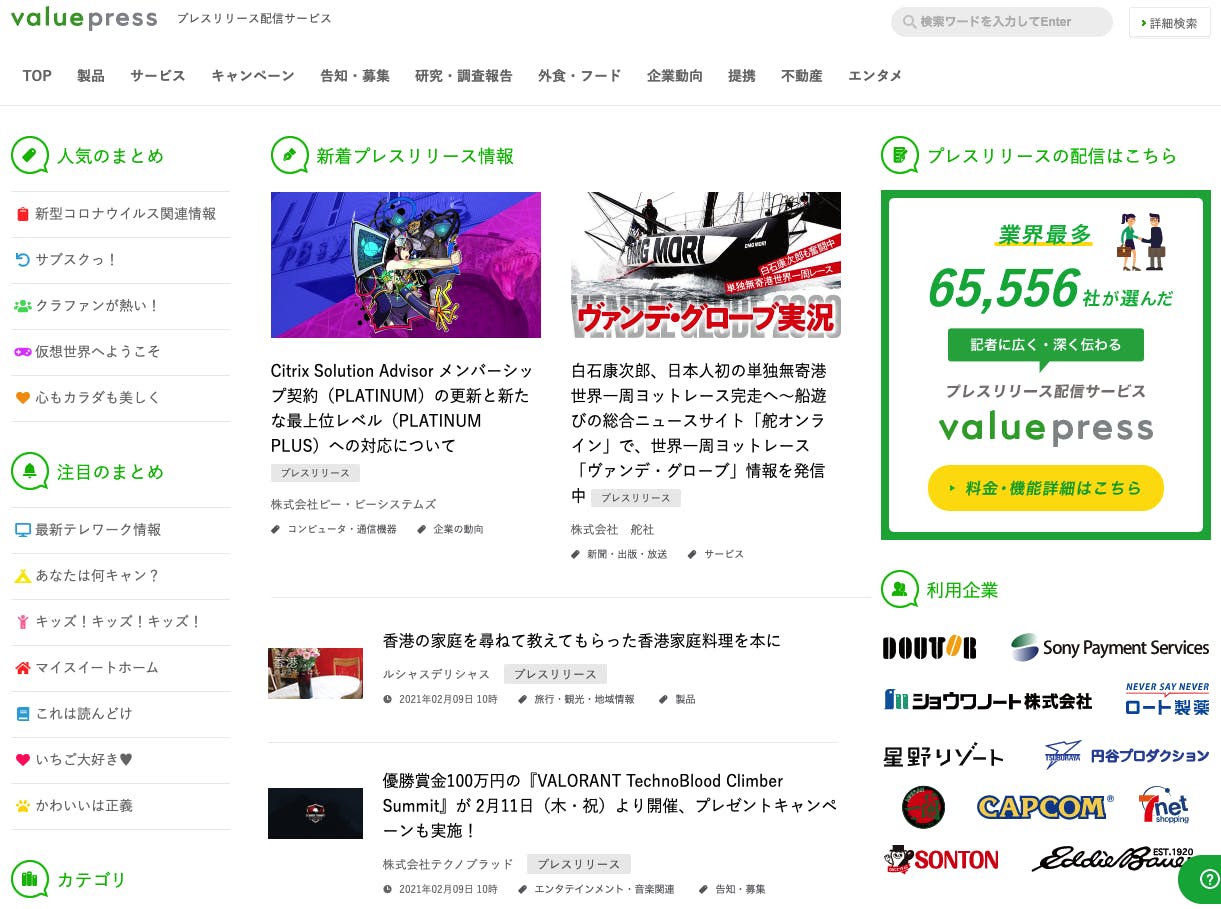Open the 製品 navigation menu item
1221x909 pixels.
tap(91, 76)
